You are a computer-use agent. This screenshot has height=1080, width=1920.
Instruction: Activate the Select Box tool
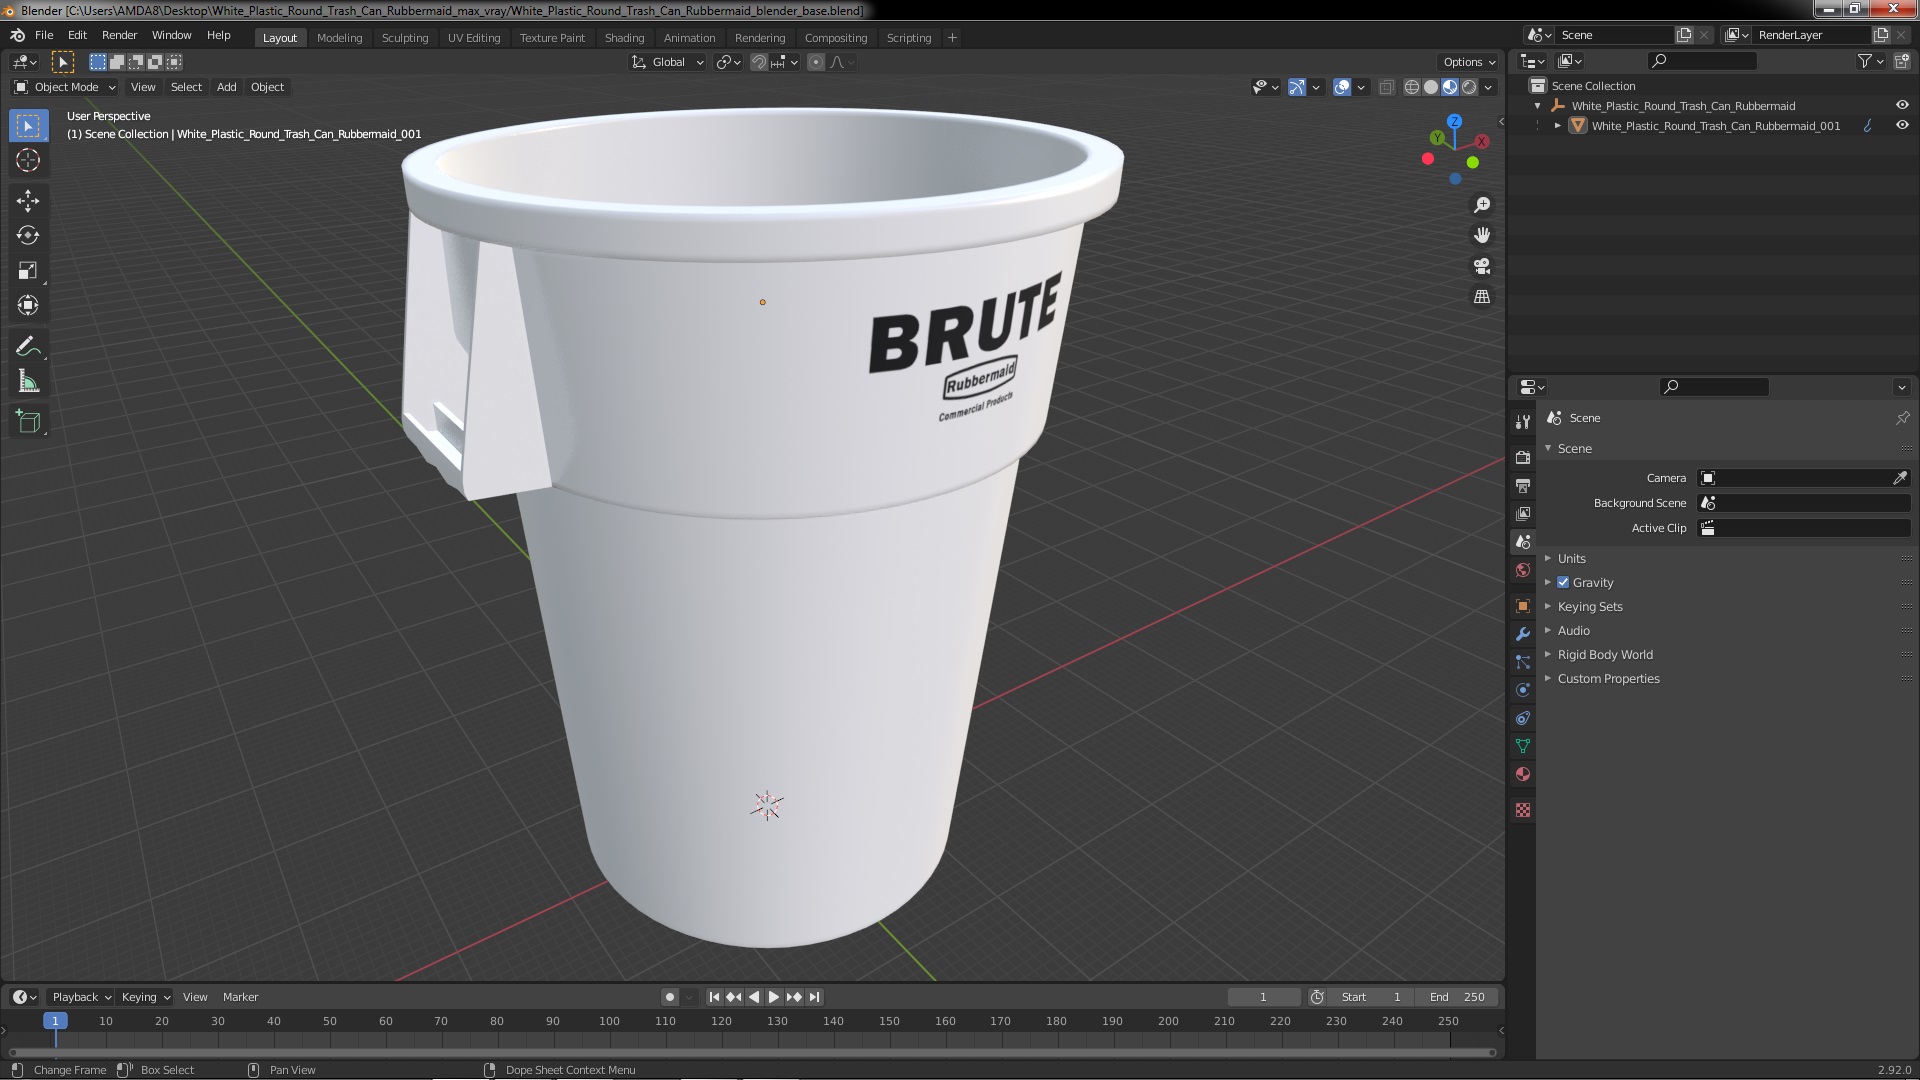[28, 125]
